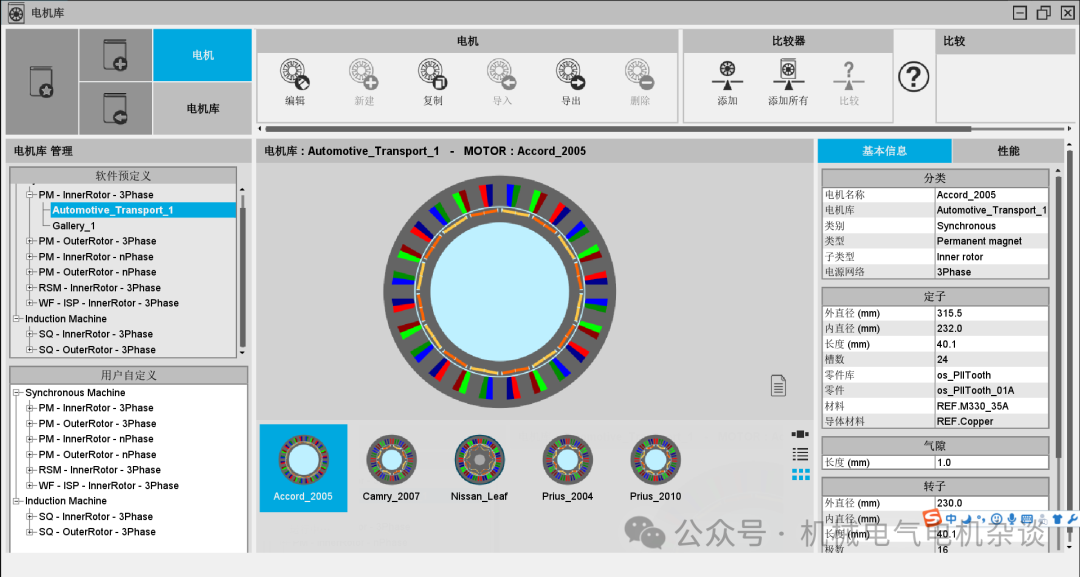Click the Sogou input method S icon

932,518
